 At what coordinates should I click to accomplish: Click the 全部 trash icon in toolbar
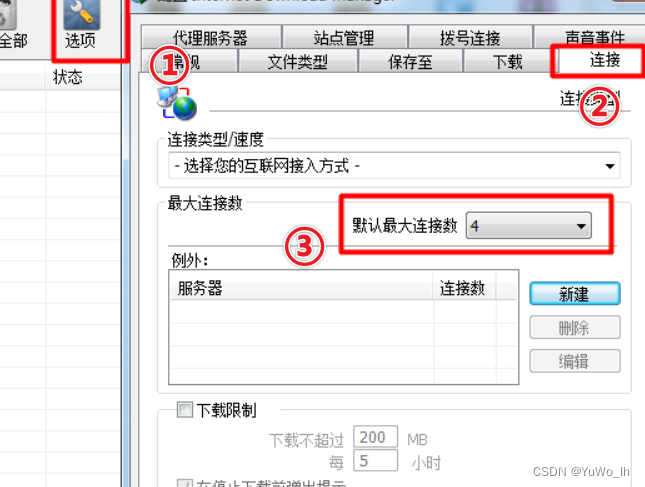pyautogui.click(x=7, y=14)
